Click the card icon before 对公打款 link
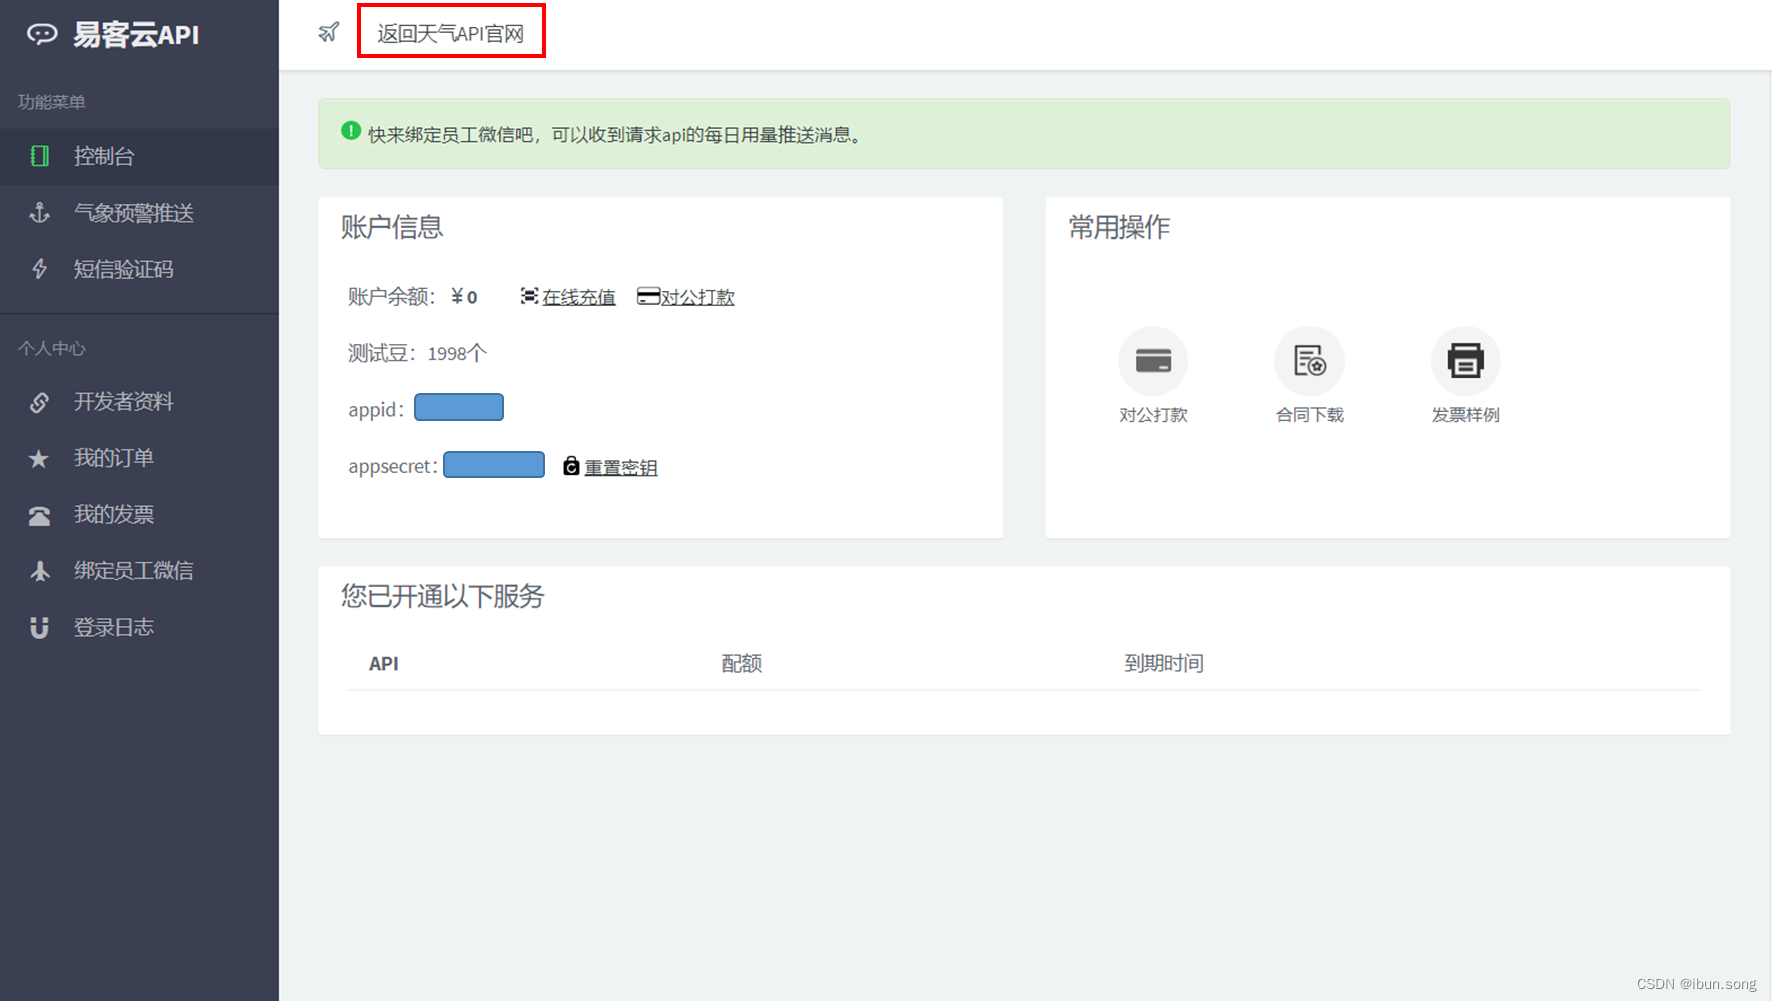This screenshot has height=1001, width=1772. pos(648,296)
